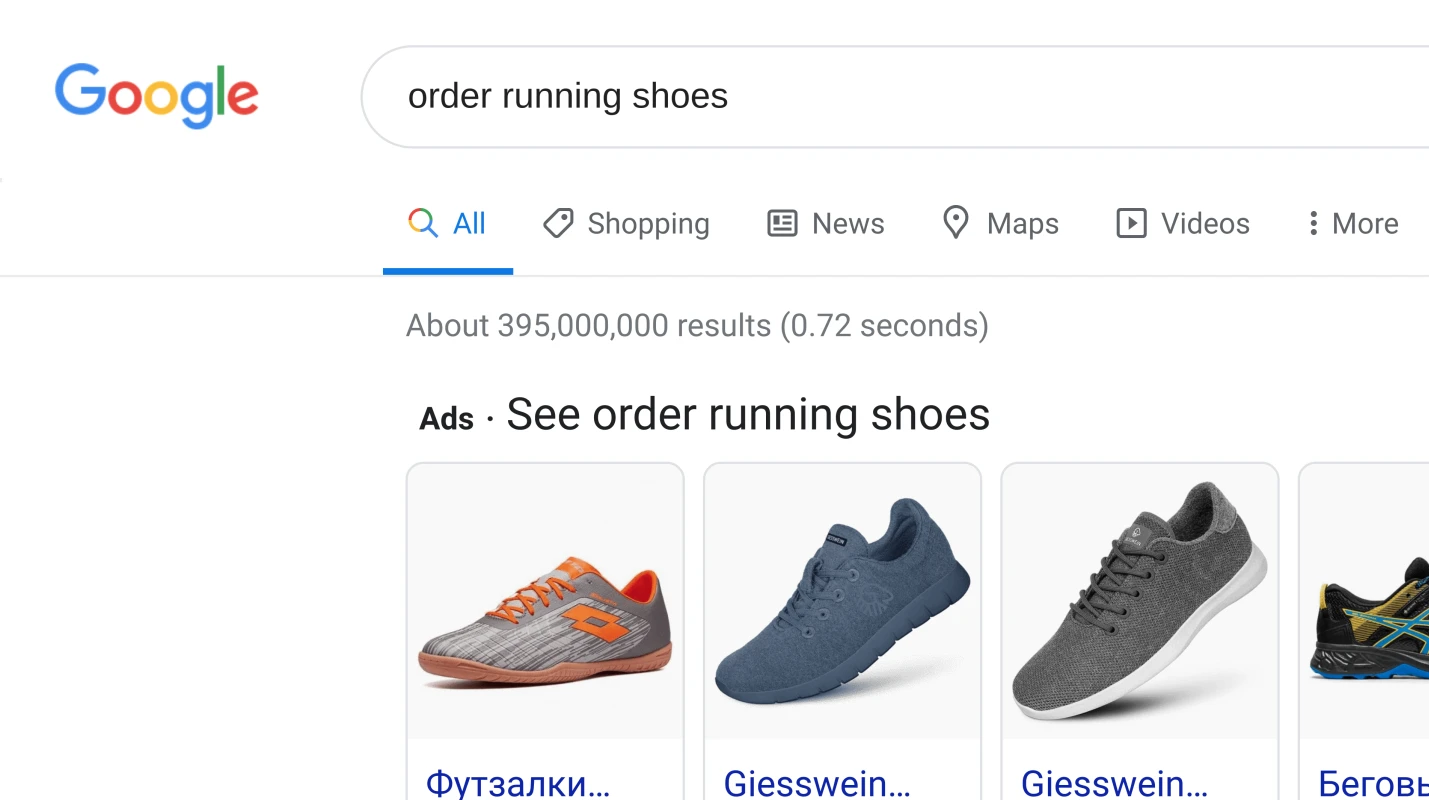Click the price-tag icon beside Shopping
This screenshot has height=800, width=1429.
point(558,223)
